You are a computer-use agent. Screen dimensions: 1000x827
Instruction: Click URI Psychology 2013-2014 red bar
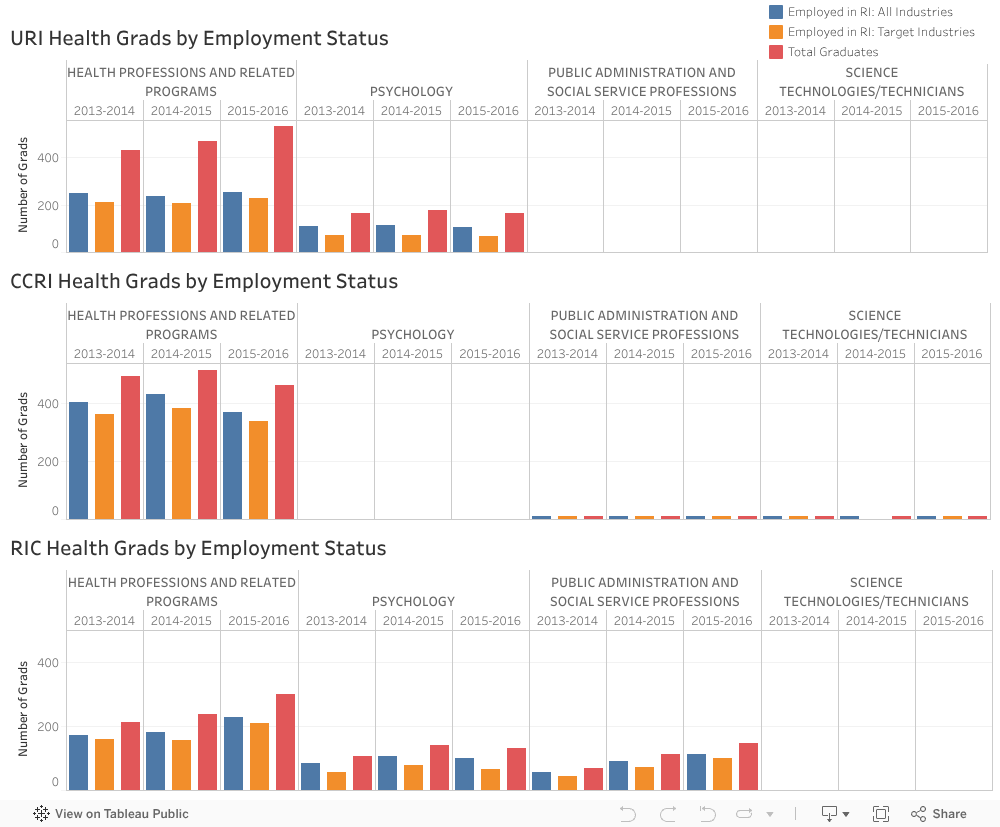click(x=360, y=232)
